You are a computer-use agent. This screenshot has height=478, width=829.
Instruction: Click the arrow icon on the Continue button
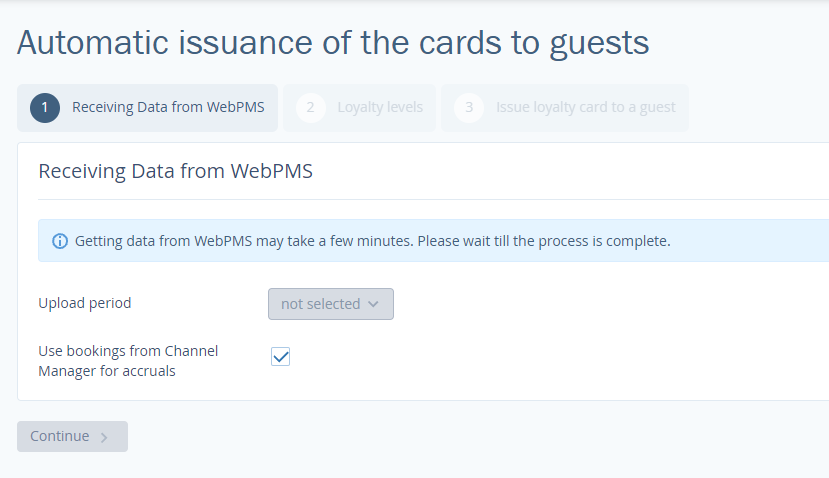(x=104, y=437)
